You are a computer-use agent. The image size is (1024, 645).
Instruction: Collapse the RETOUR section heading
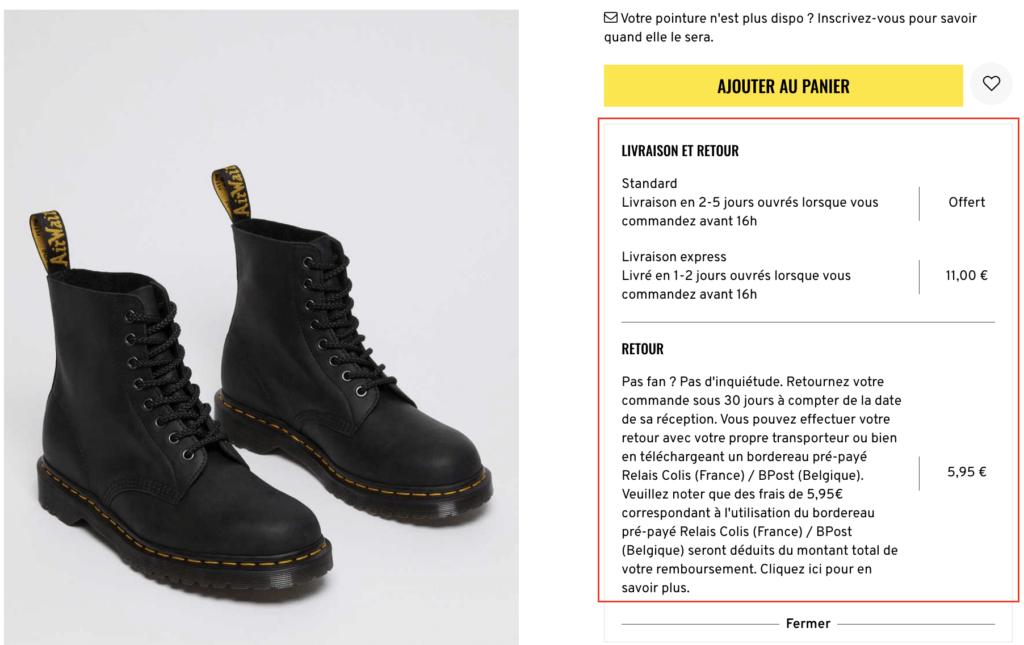643,349
